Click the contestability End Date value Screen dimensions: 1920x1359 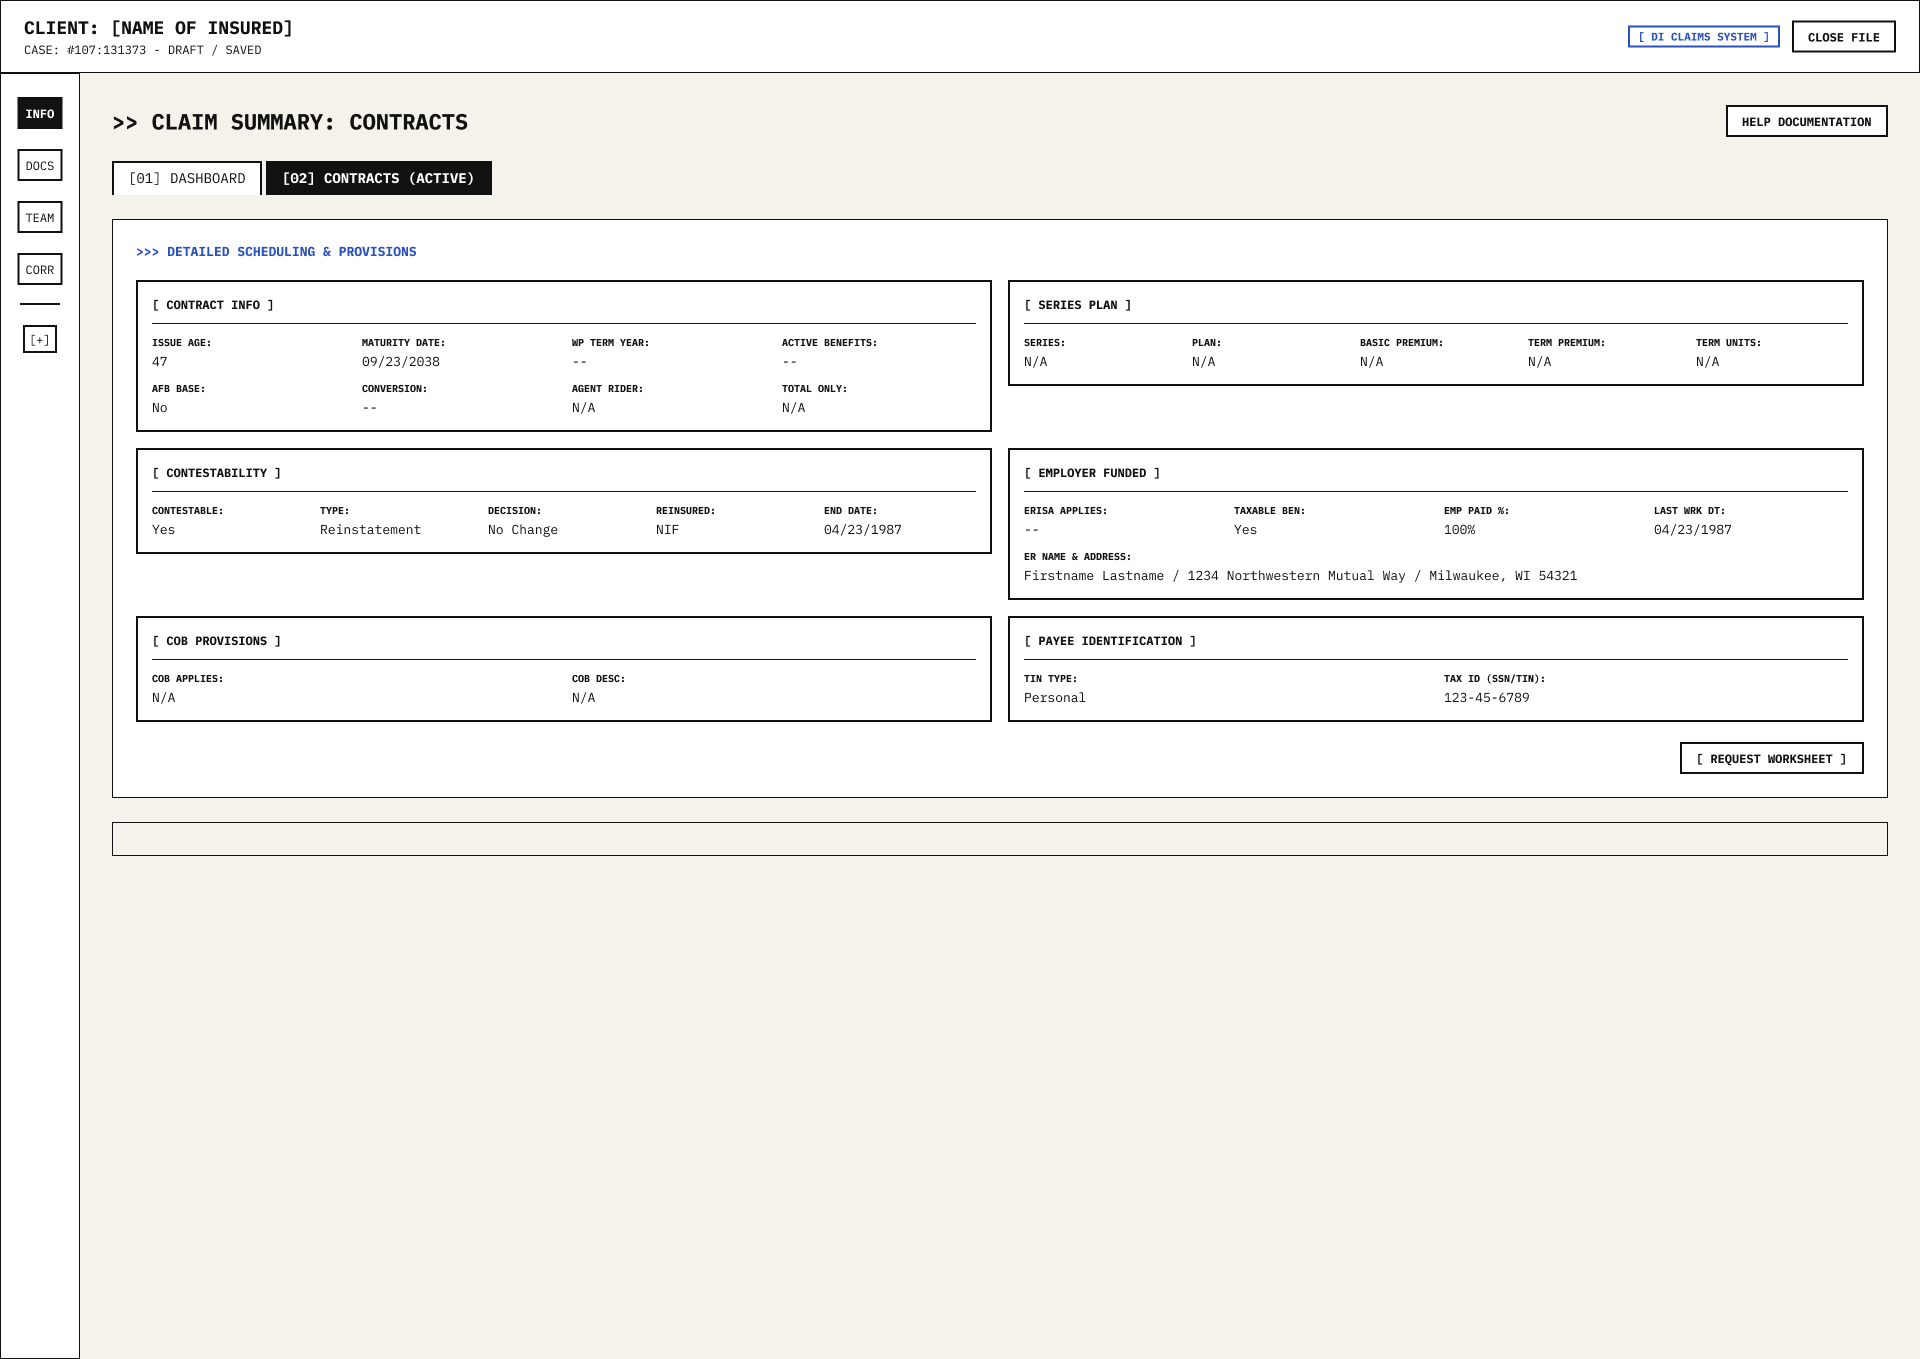tap(863, 530)
